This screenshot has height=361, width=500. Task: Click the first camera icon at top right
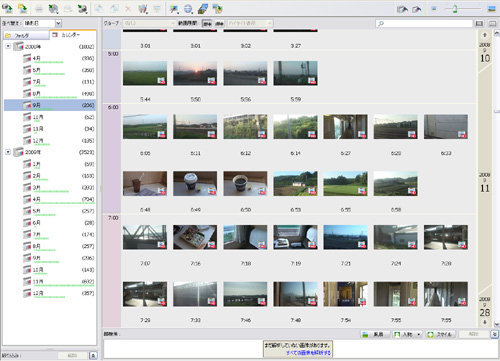(402, 9)
